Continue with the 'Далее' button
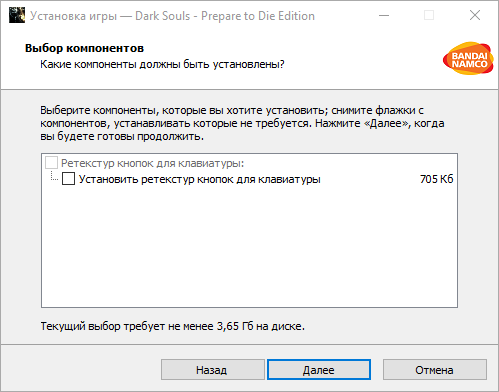This screenshot has height=392, width=499. pos(319,370)
